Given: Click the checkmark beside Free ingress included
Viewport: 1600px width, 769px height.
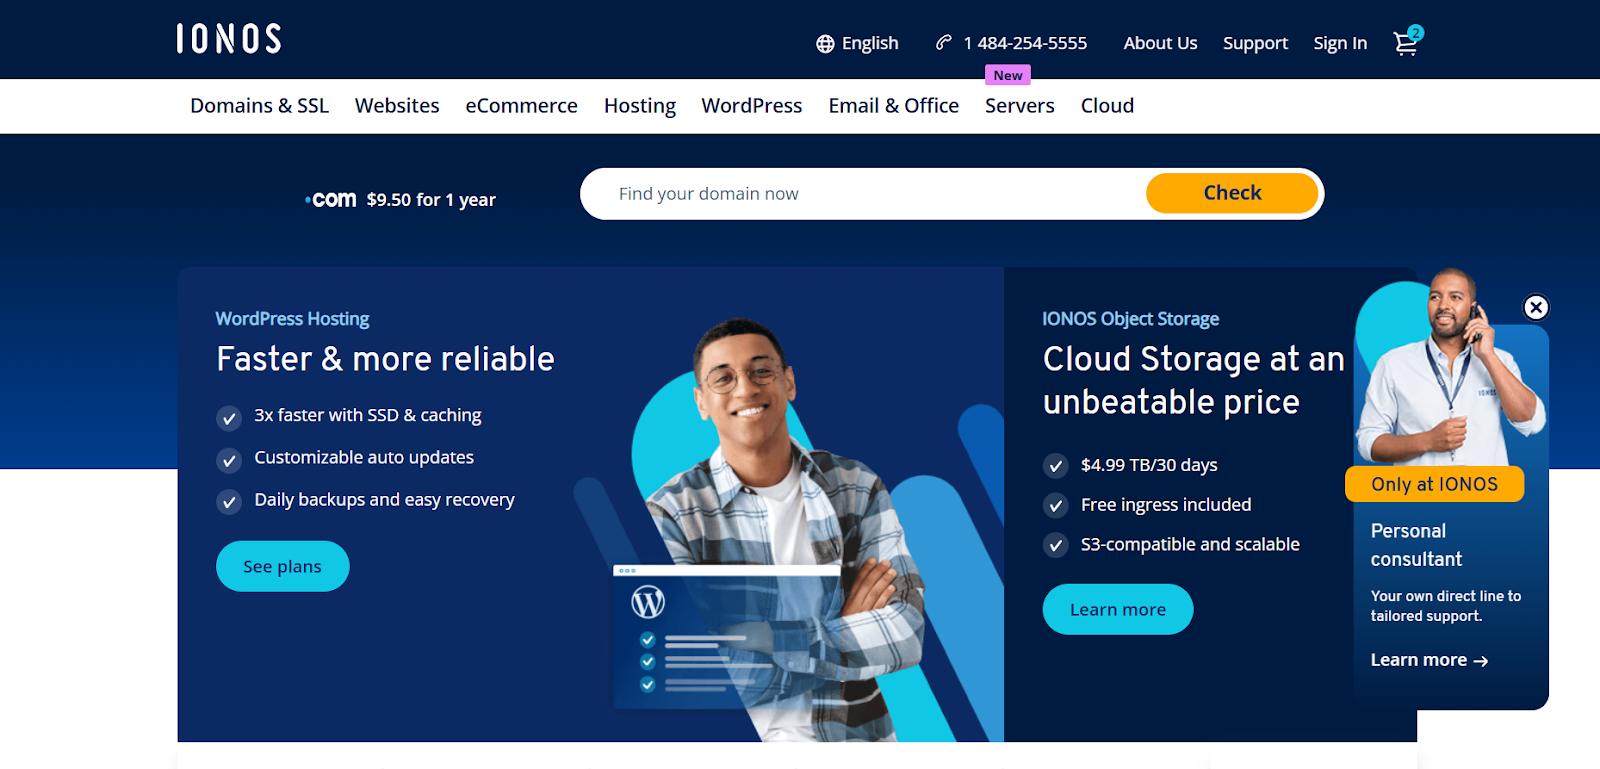Looking at the screenshot, I should (x=1055, y=506).
